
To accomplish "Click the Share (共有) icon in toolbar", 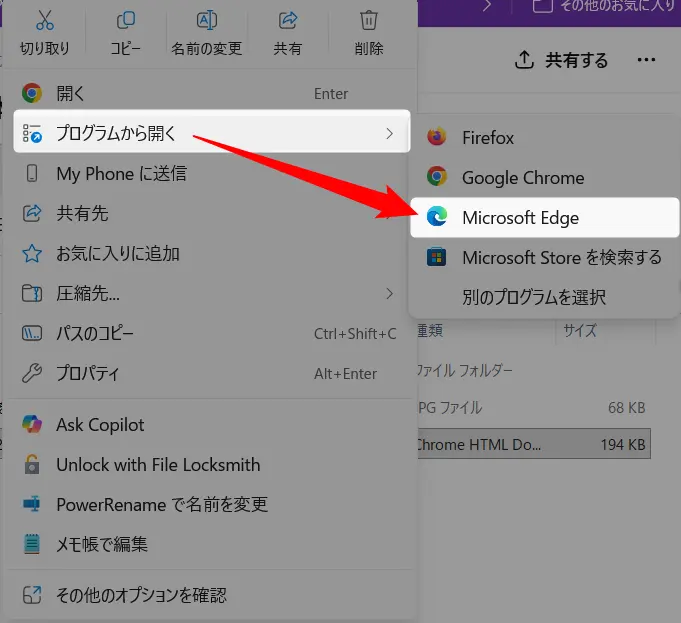I will click(288, 21).
